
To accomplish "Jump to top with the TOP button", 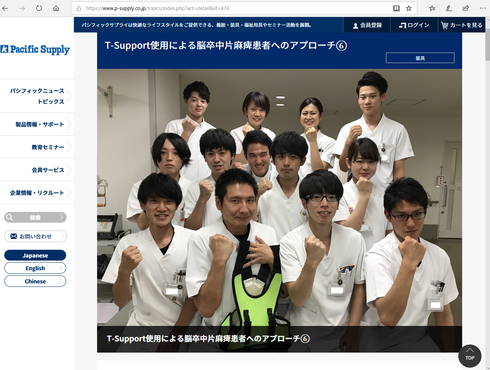I will coord(470,356).
